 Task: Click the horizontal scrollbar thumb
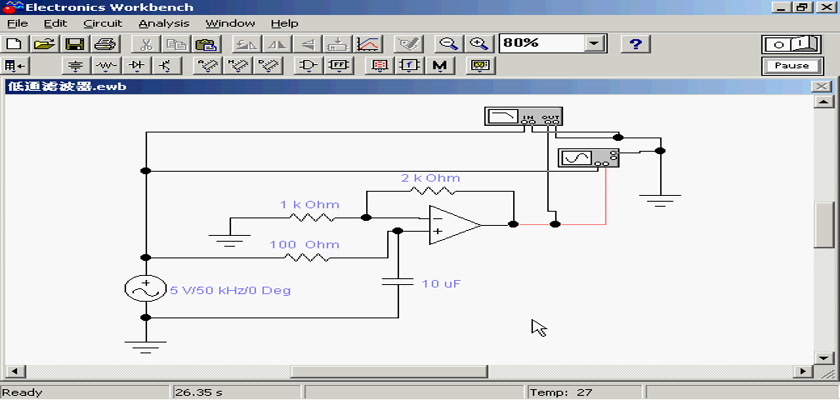point(389,371)
